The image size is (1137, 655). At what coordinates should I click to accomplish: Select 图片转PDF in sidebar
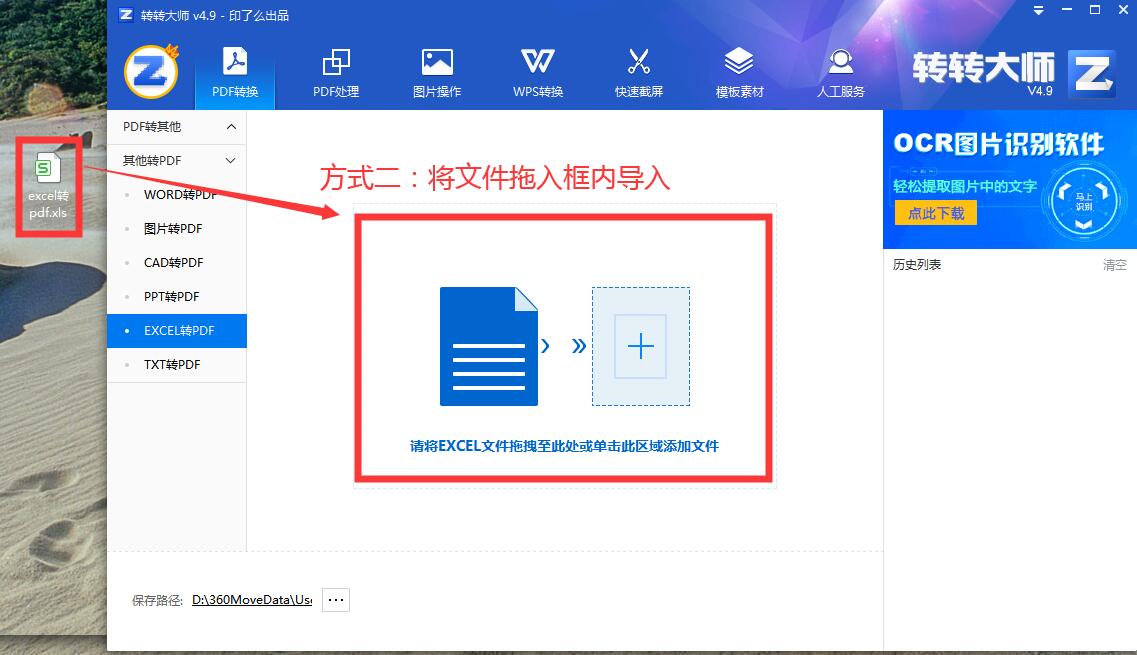pos(177,228)
